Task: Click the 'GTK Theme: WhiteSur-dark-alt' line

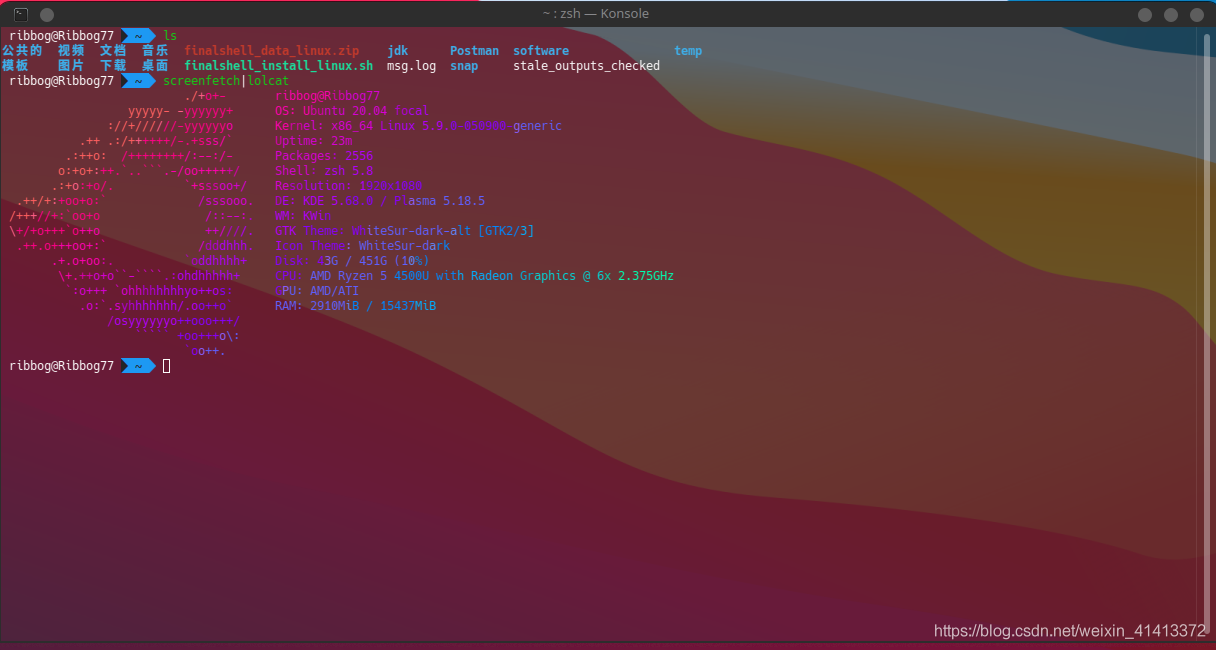Action: [404, 231]
